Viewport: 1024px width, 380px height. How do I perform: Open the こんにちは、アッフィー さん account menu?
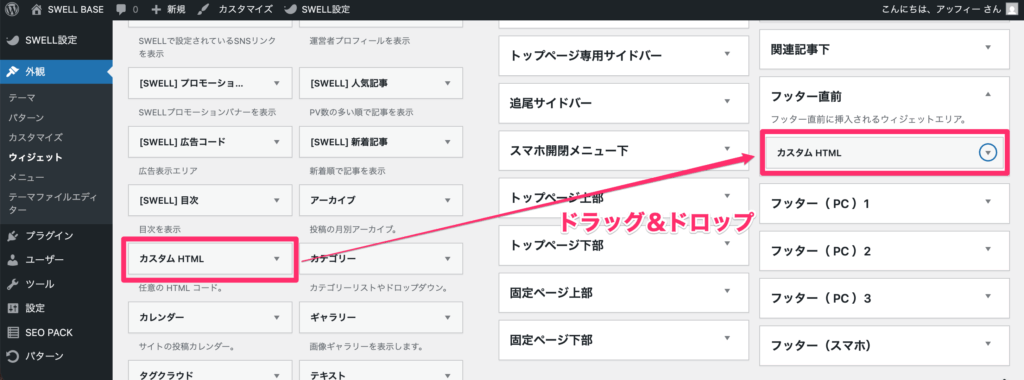950,10
